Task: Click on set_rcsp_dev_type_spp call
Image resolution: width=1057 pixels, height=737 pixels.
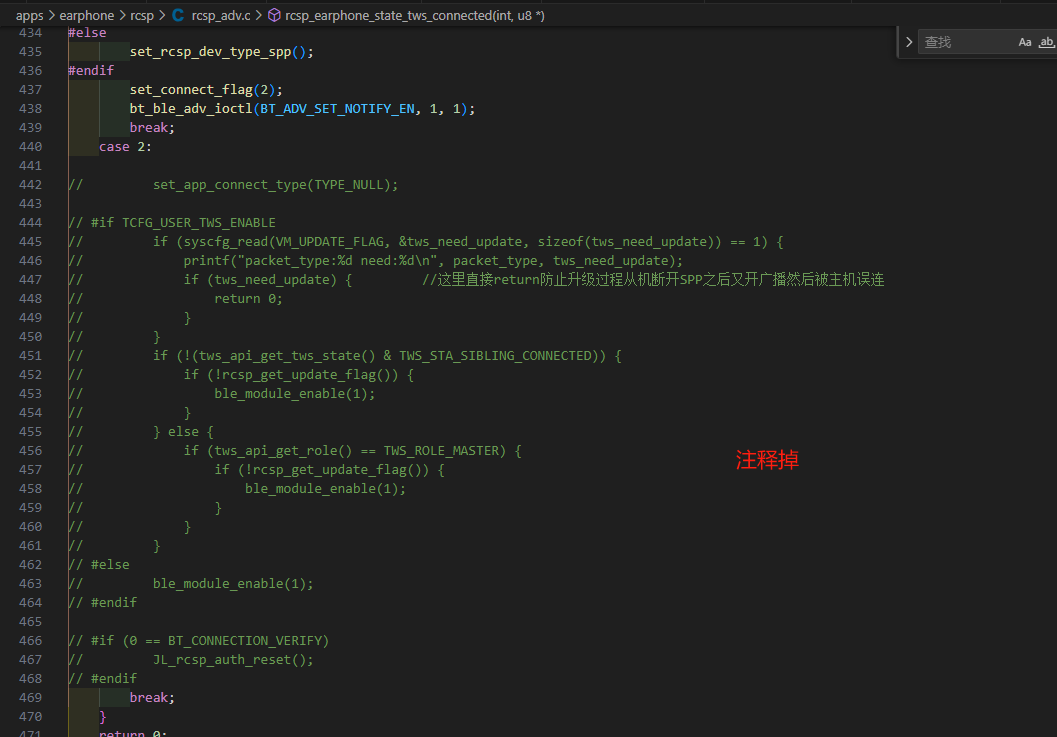Action: click(222, 51)
